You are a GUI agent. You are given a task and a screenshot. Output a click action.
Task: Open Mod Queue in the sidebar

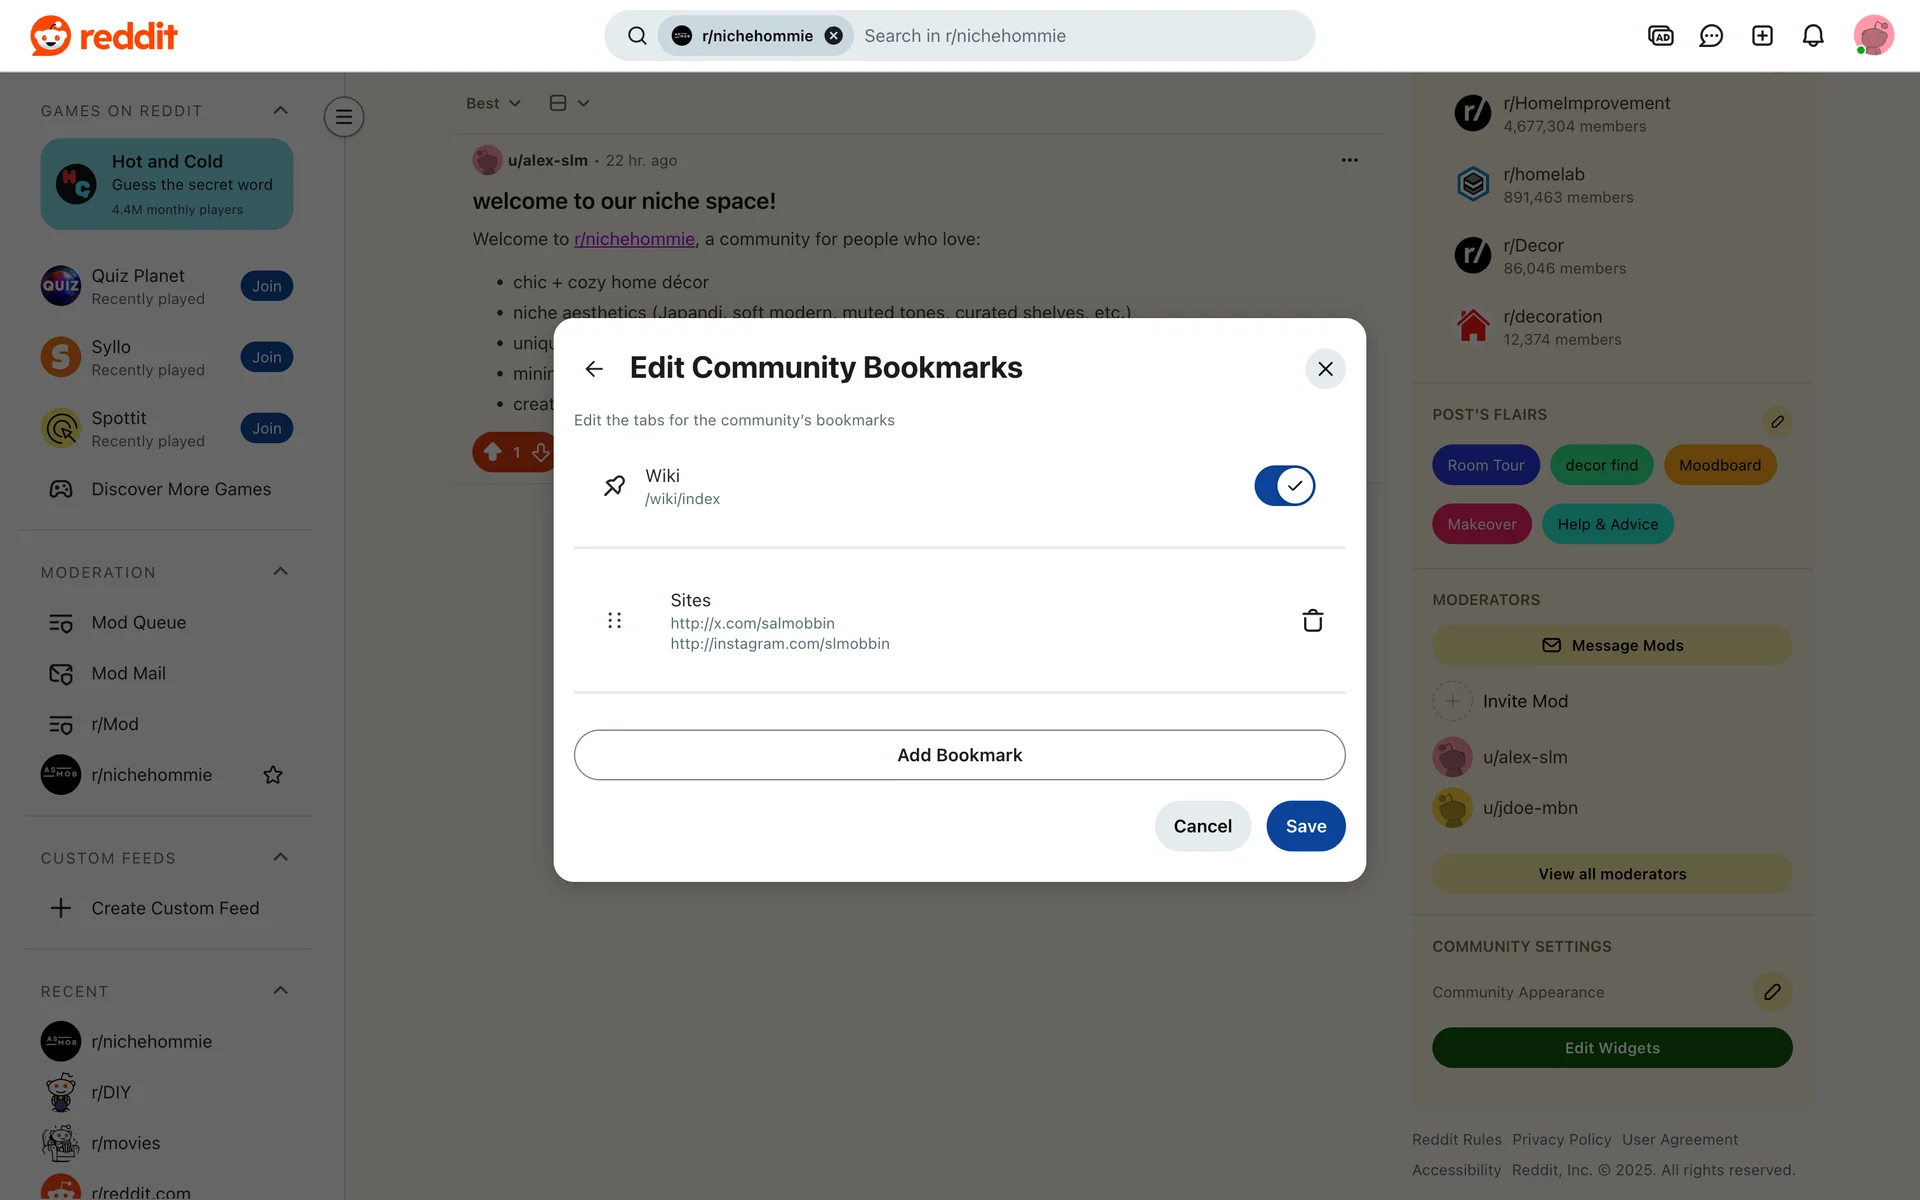point(138,623)
